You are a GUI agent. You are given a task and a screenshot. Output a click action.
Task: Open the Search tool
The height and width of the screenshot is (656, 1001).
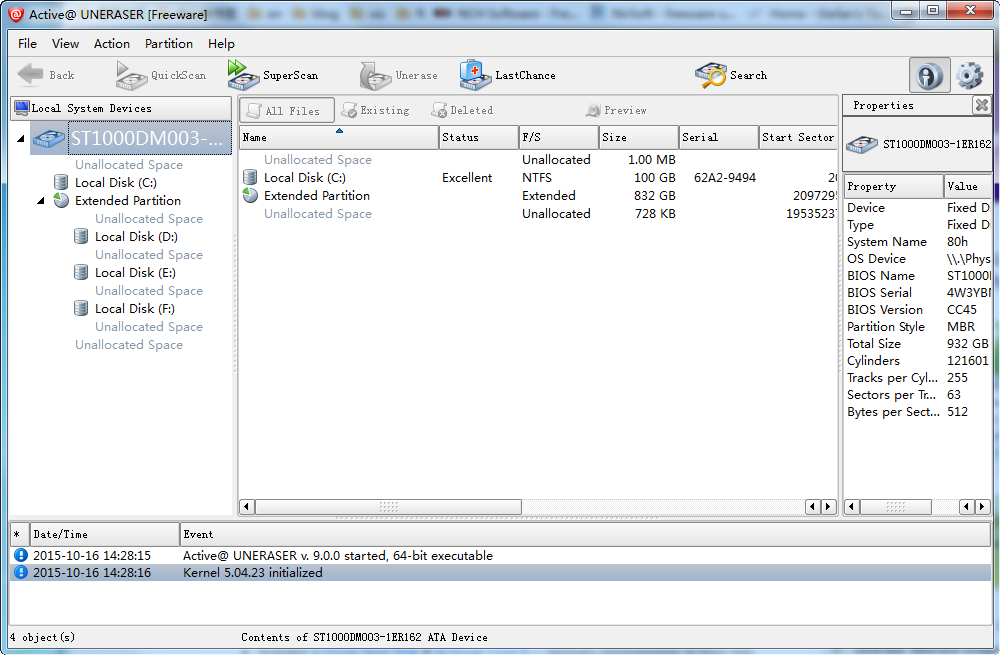click(731, 75)
